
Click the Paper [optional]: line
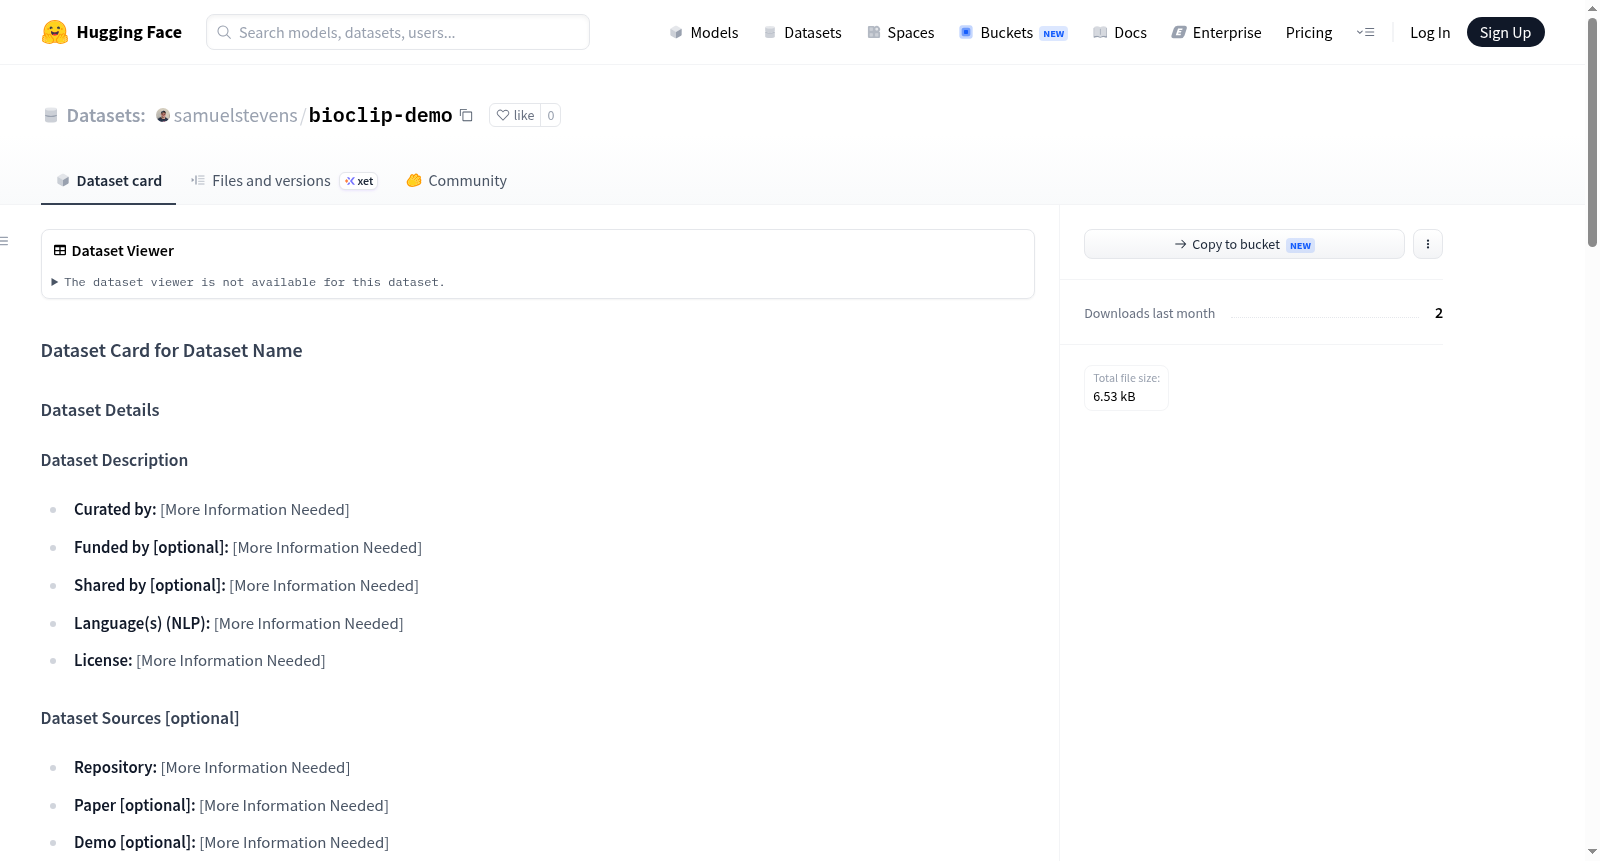[x=231, y=805]
